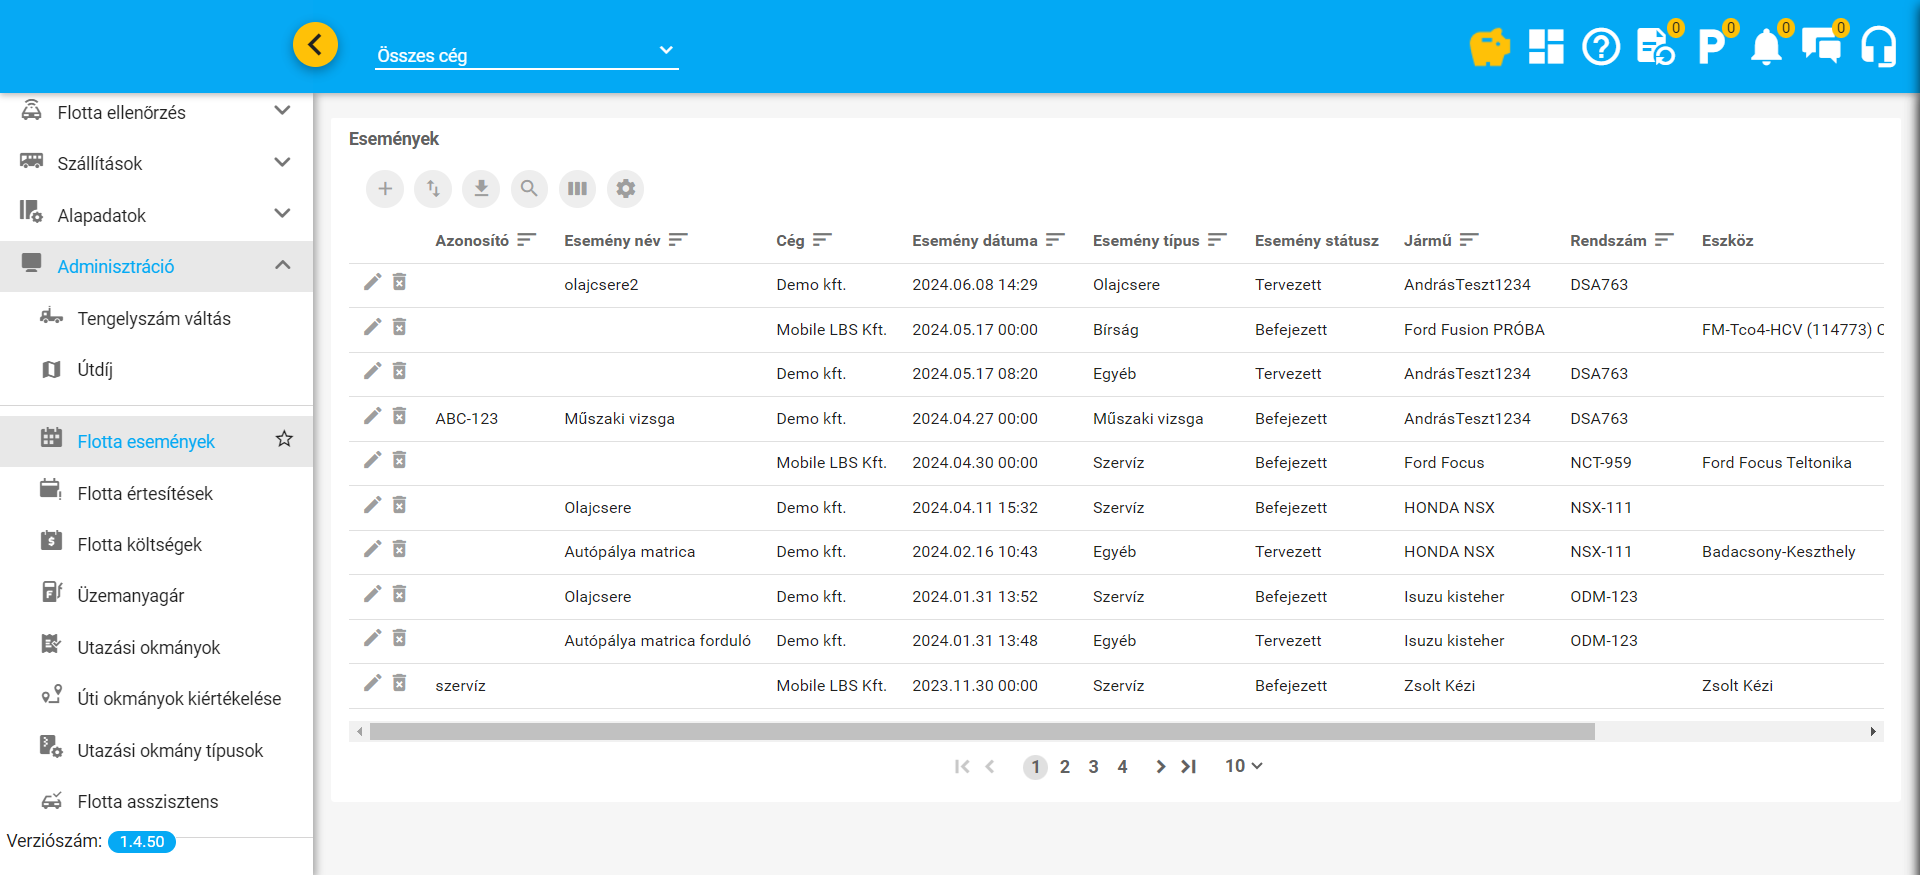Screen dimensions: 1921x875
Task: Click the horizontal scrollbar under the table
Action: pyautogui.click(x=981, y=732)
